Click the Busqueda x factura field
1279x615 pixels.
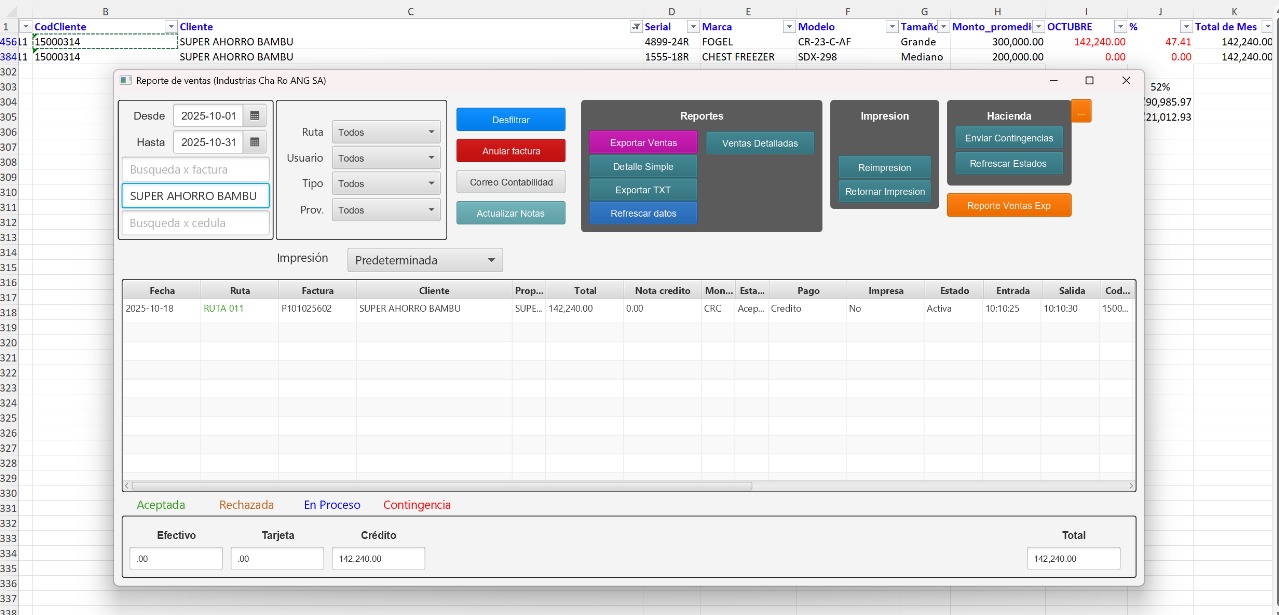[196, 170]
